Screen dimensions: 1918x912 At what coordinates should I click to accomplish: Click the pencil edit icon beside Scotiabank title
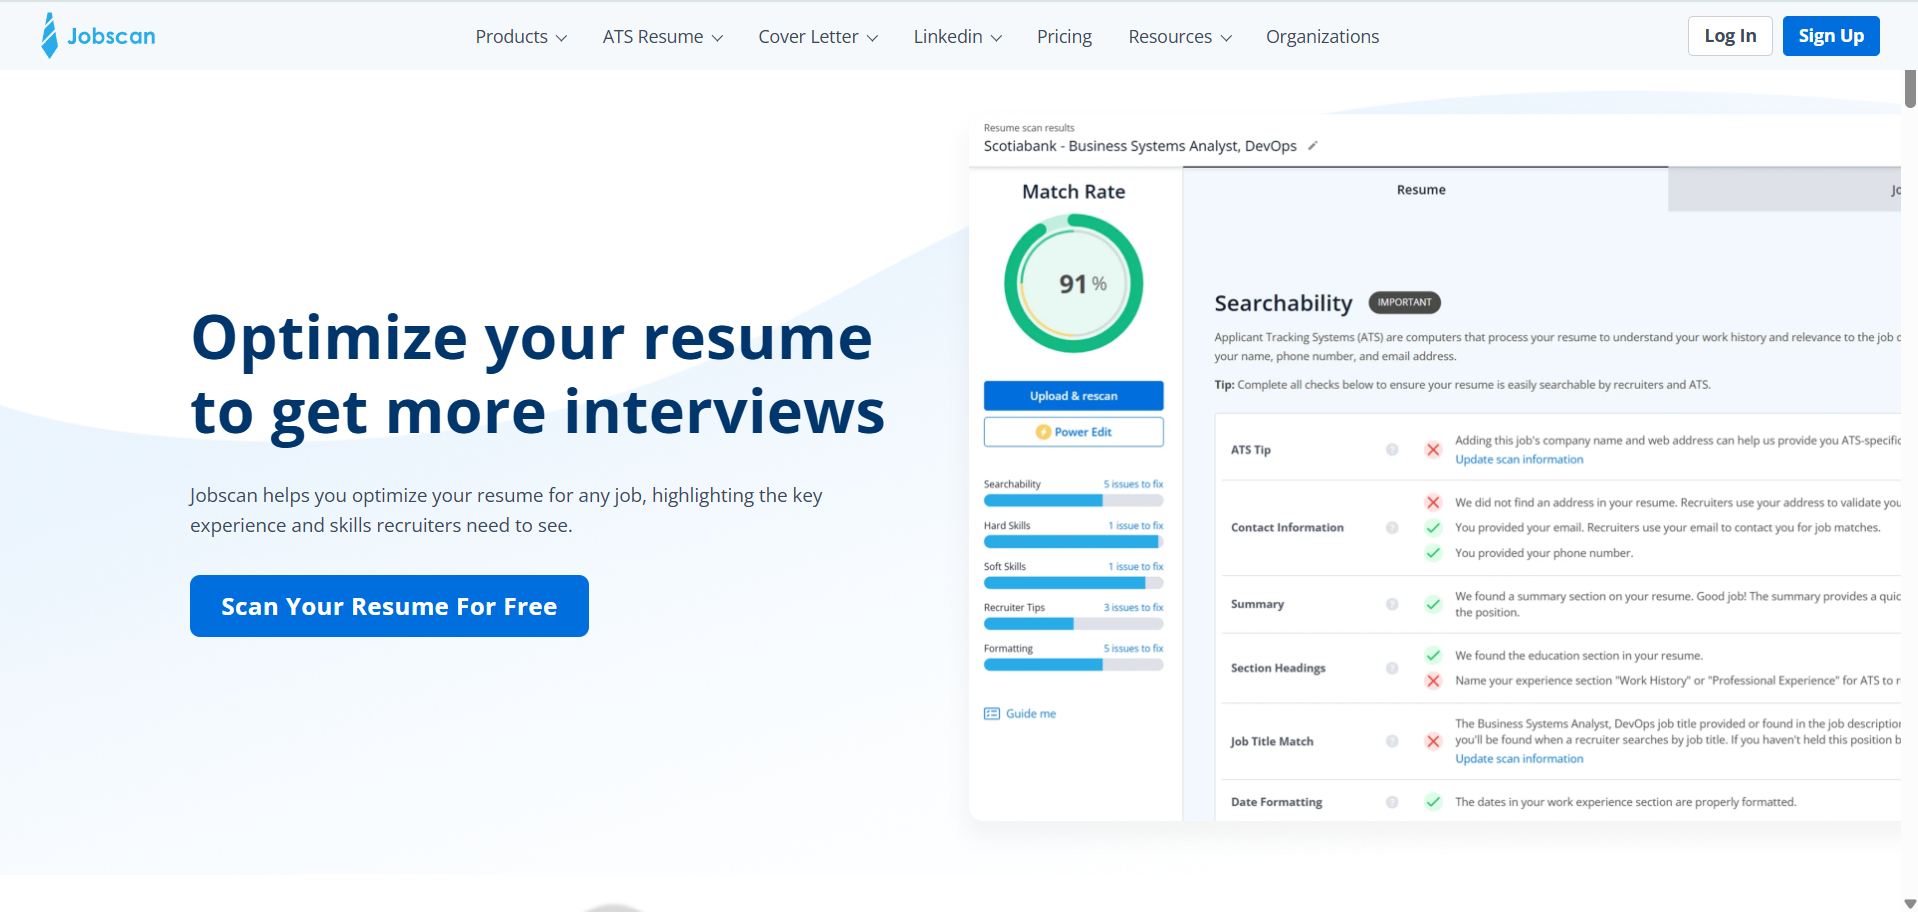(1313, 146)
